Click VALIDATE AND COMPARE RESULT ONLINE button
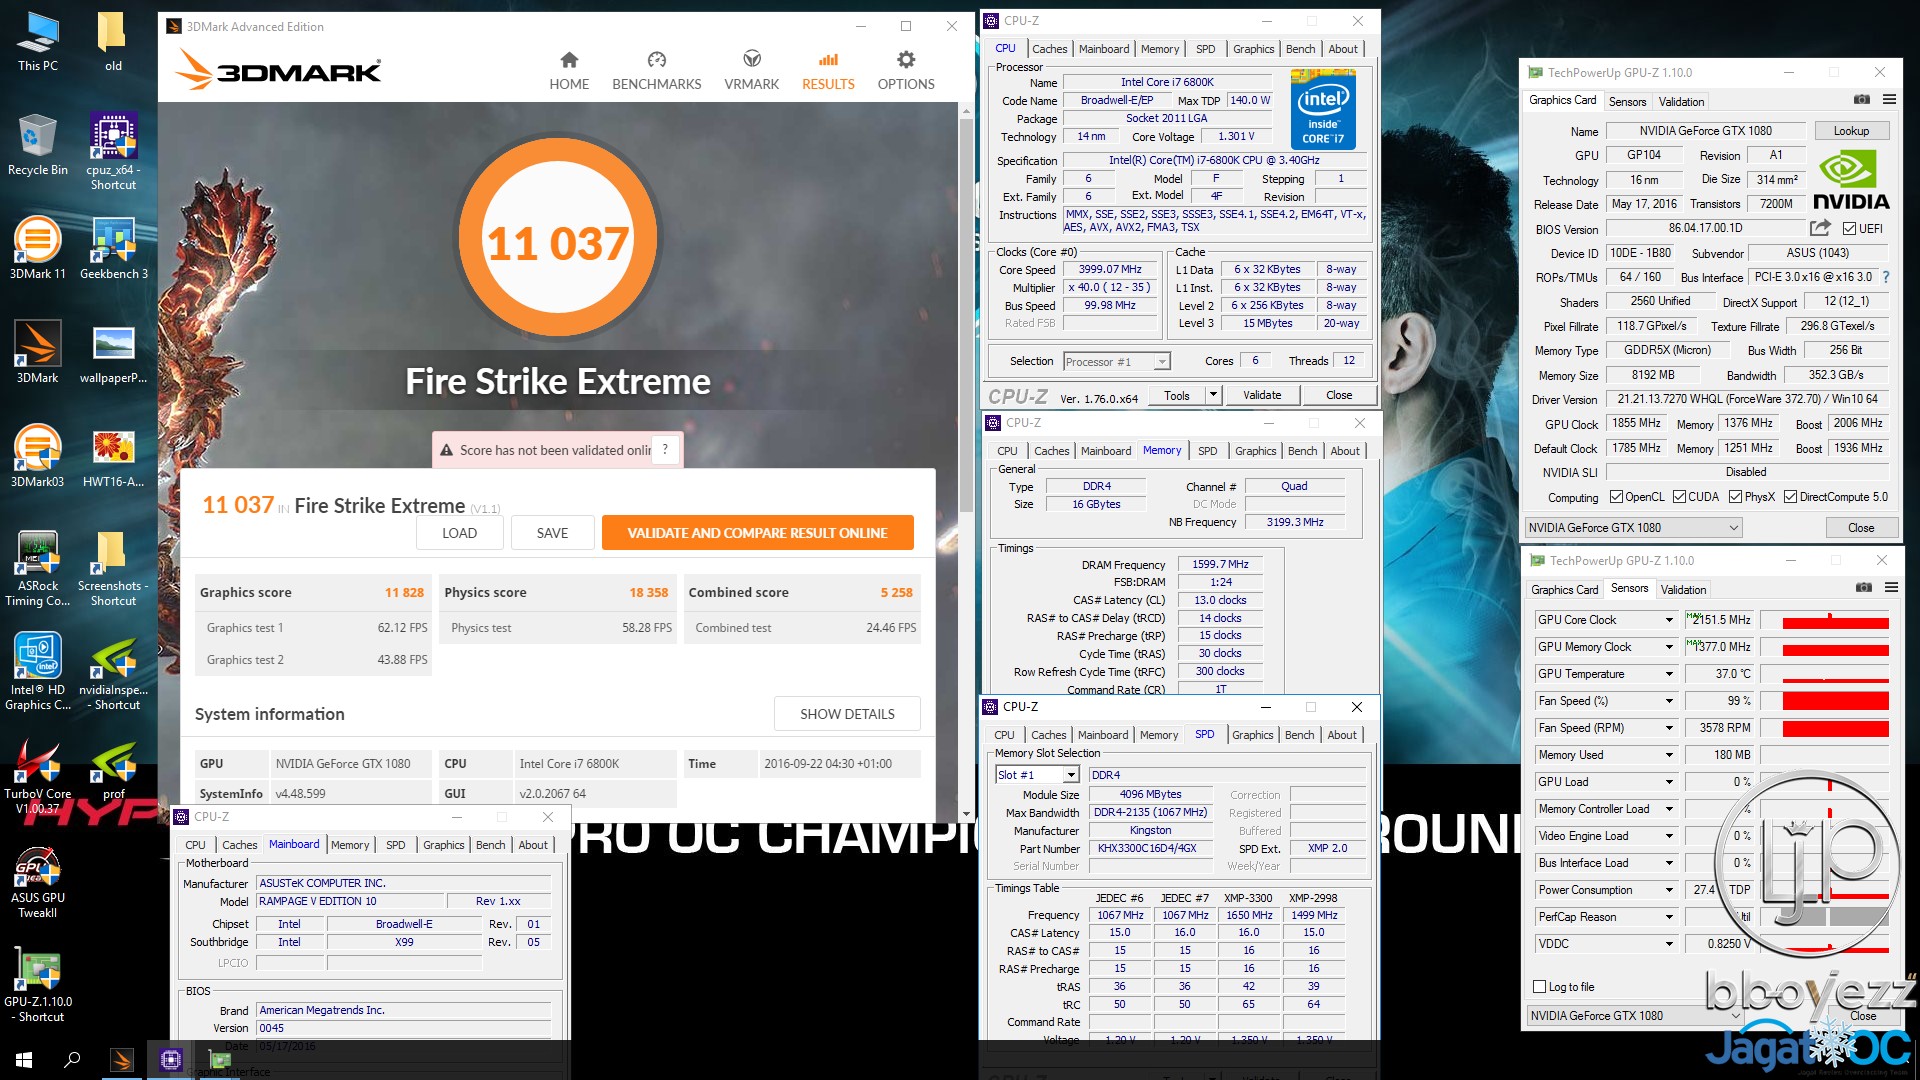 click(757, 533)
